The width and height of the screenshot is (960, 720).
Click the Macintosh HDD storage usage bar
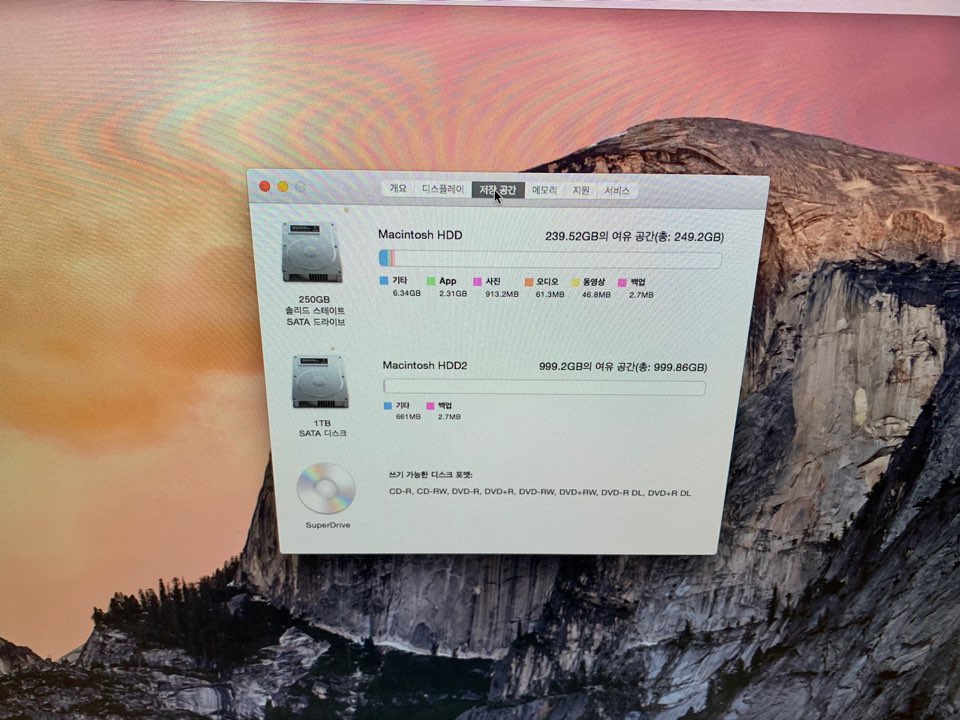click(549, 260)
